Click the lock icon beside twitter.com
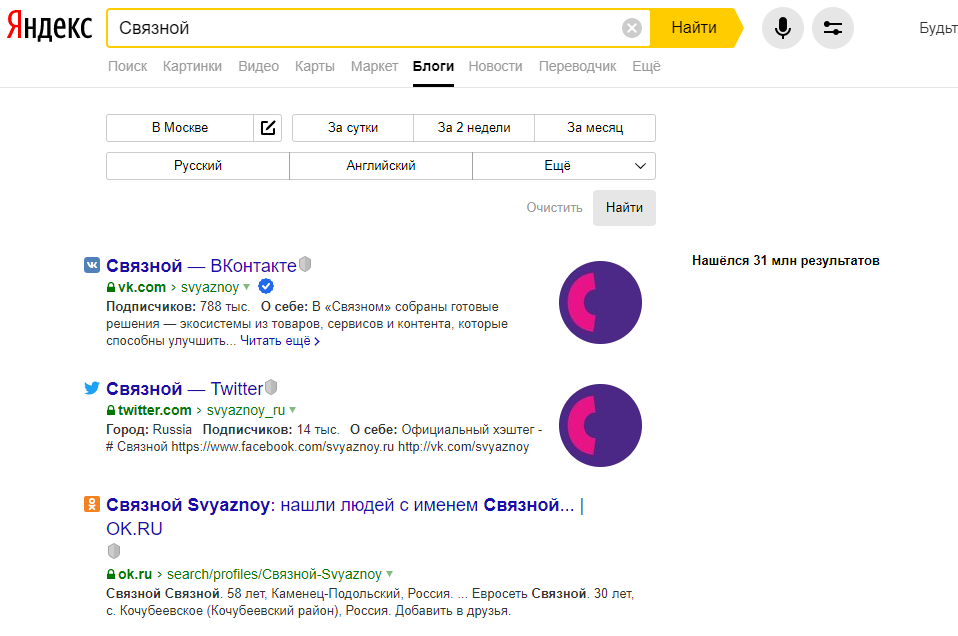958x636 pixels. [x=111, y=410]
